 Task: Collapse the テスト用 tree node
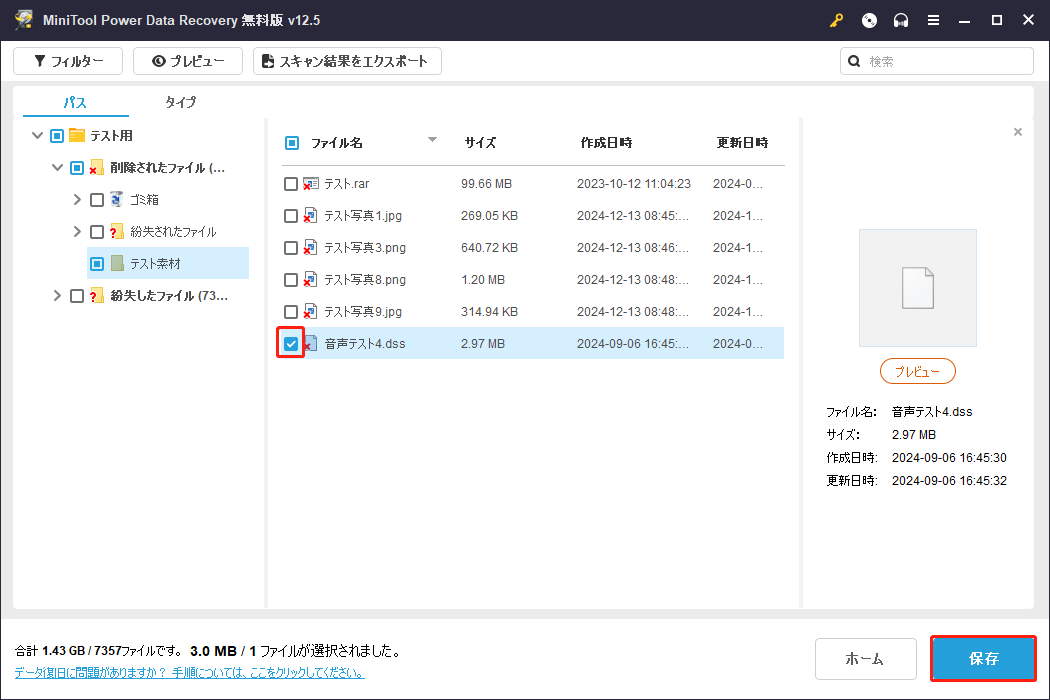coord(38,135)
